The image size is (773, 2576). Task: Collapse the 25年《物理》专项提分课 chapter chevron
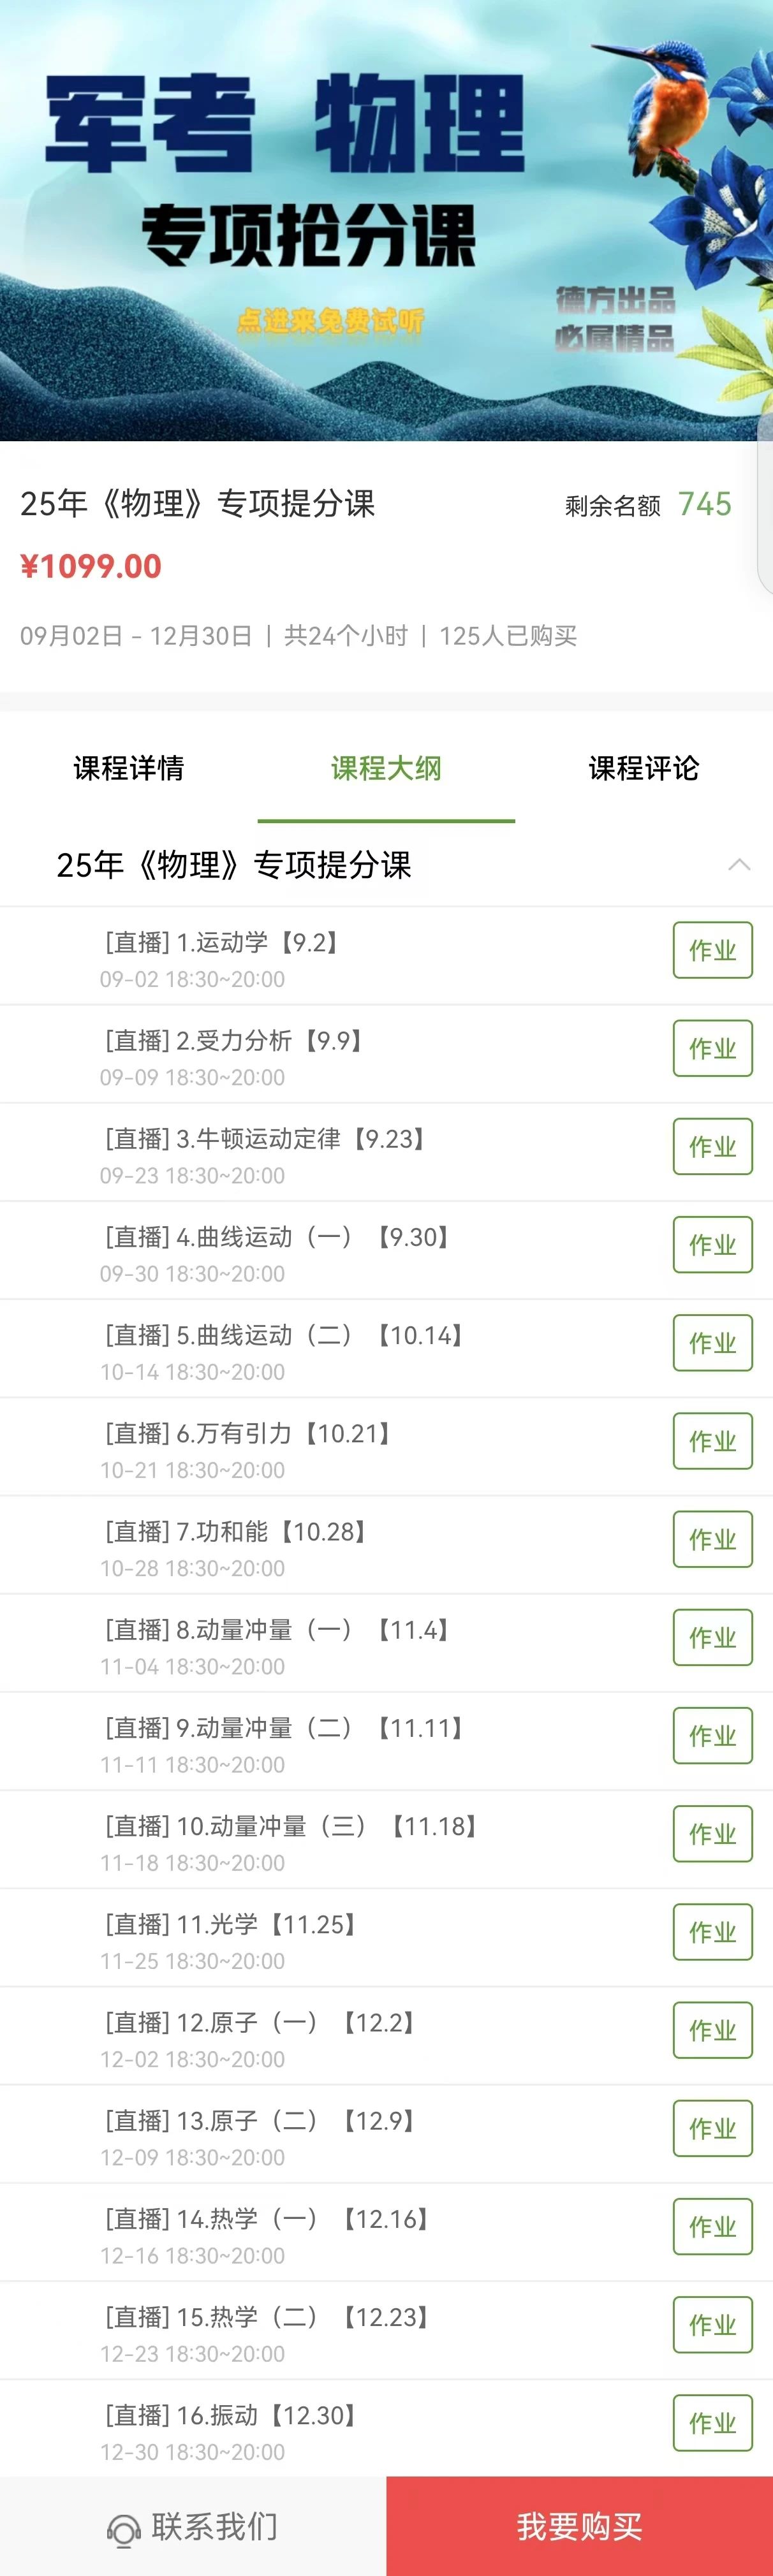pos(739,864)
